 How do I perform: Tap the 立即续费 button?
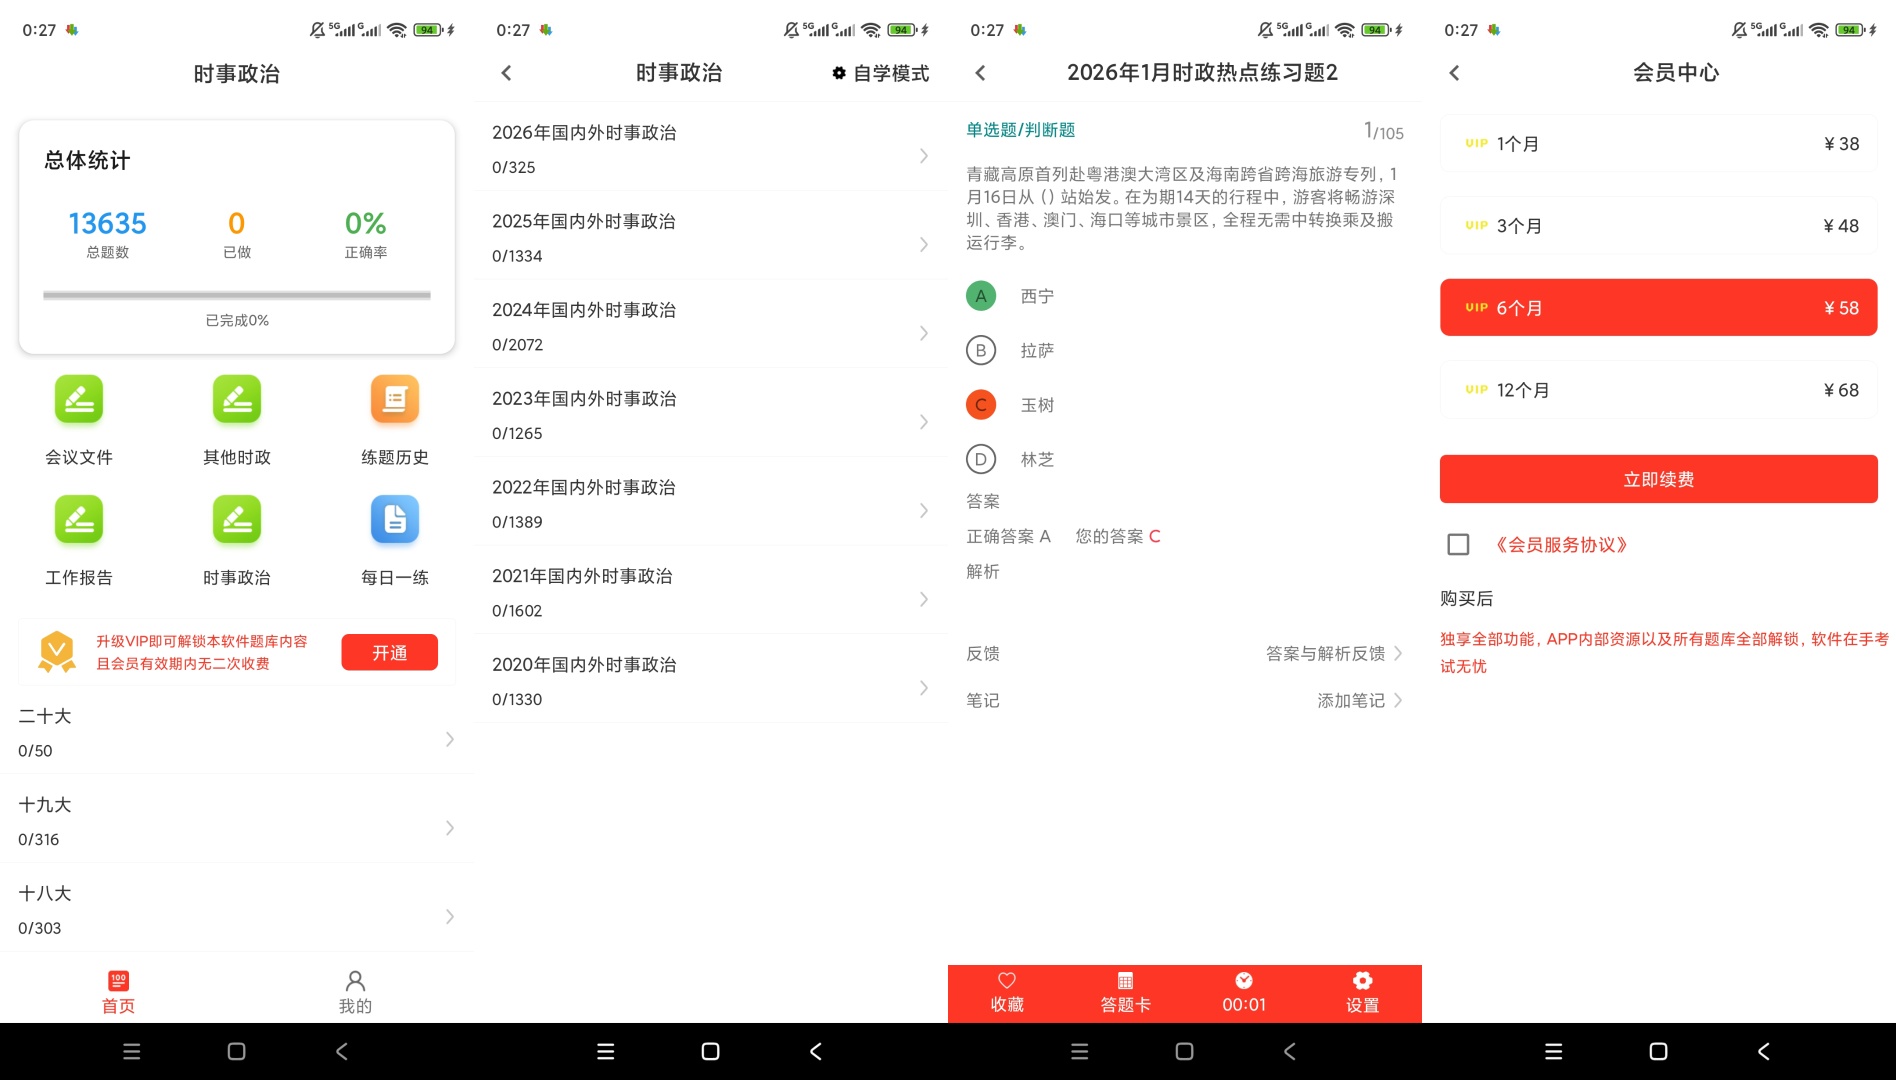(1658, 479)
